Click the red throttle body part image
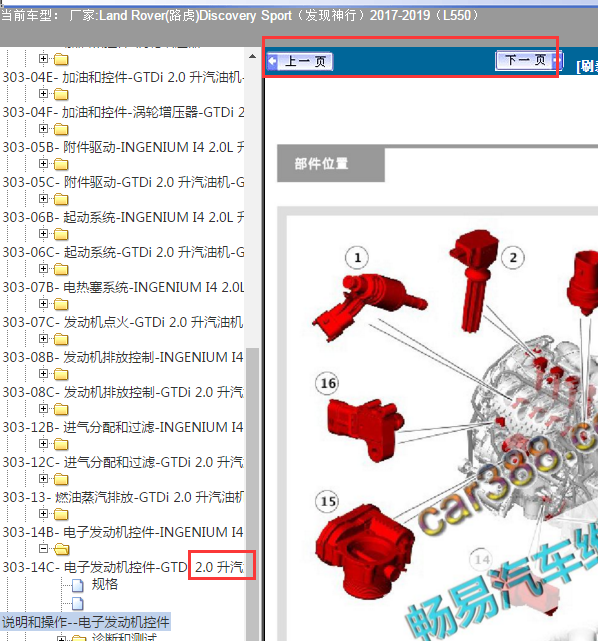This screenshot has width=598, height=641. 364,552
